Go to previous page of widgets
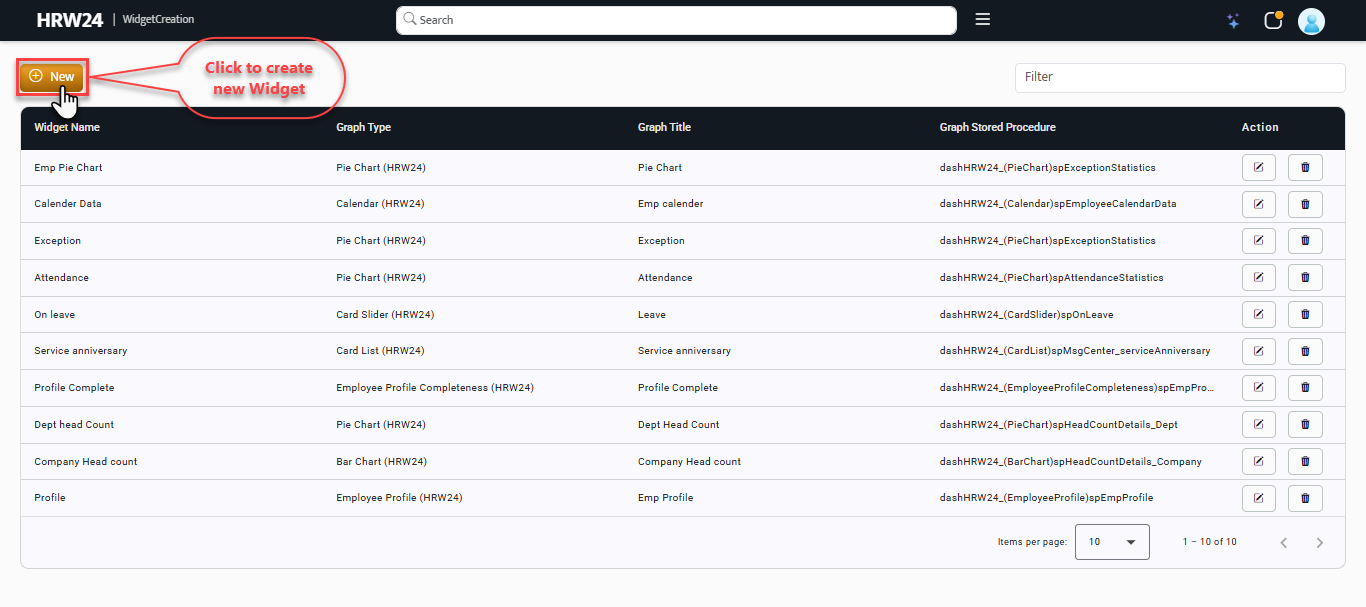1366x607 pixels. pos(1283,543)
